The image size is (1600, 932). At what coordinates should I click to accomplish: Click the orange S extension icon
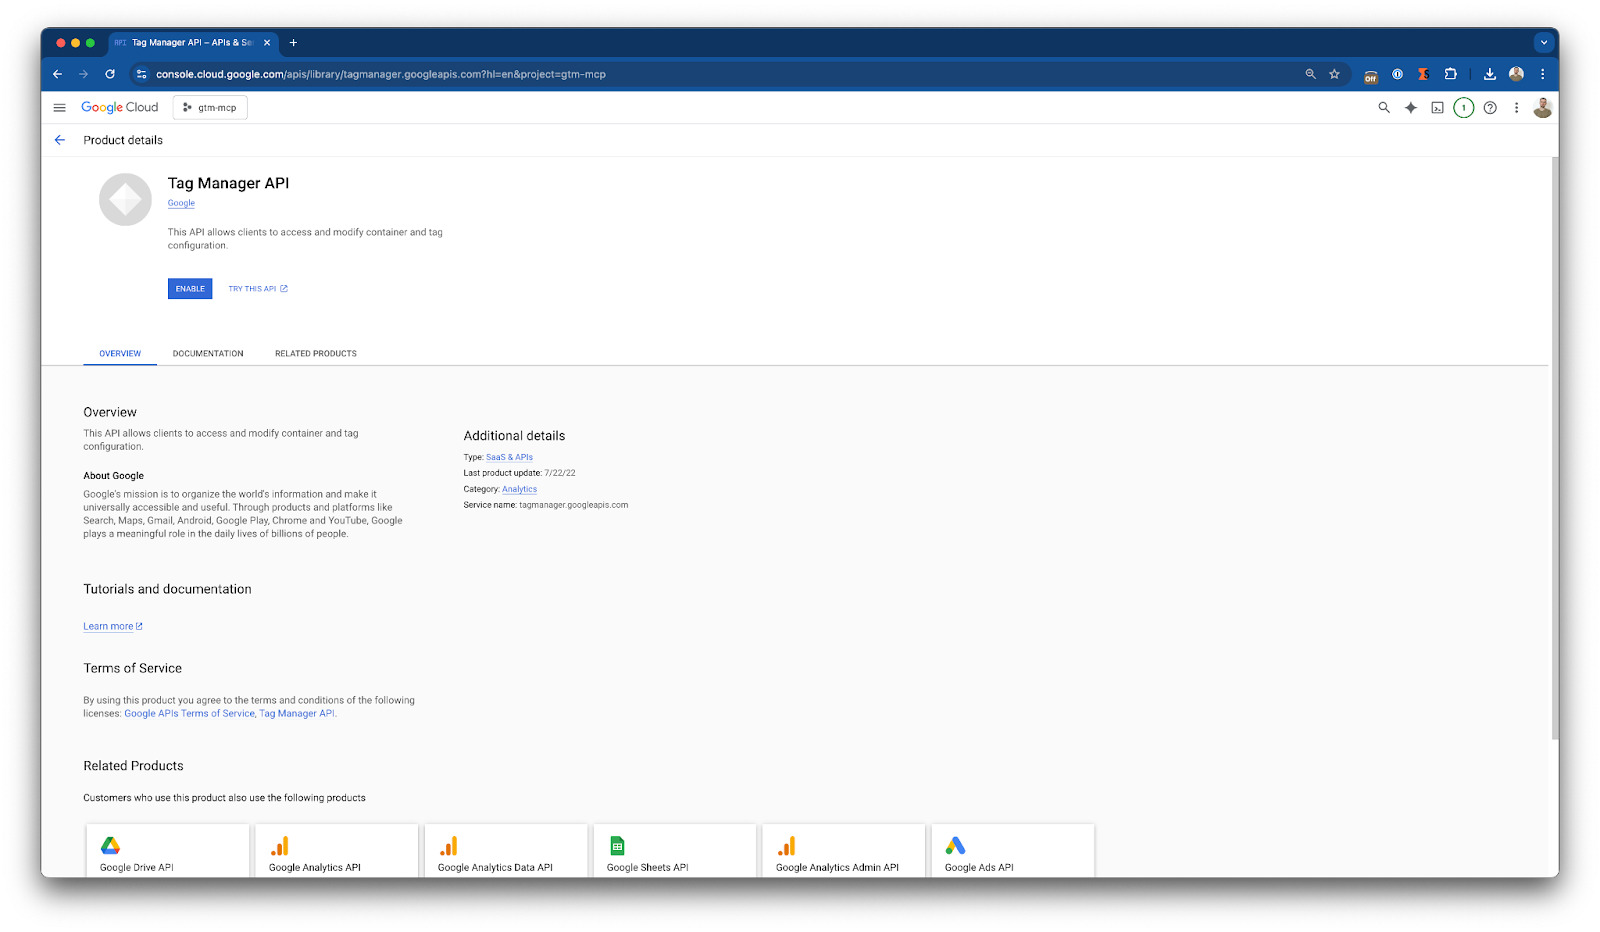1424,74
